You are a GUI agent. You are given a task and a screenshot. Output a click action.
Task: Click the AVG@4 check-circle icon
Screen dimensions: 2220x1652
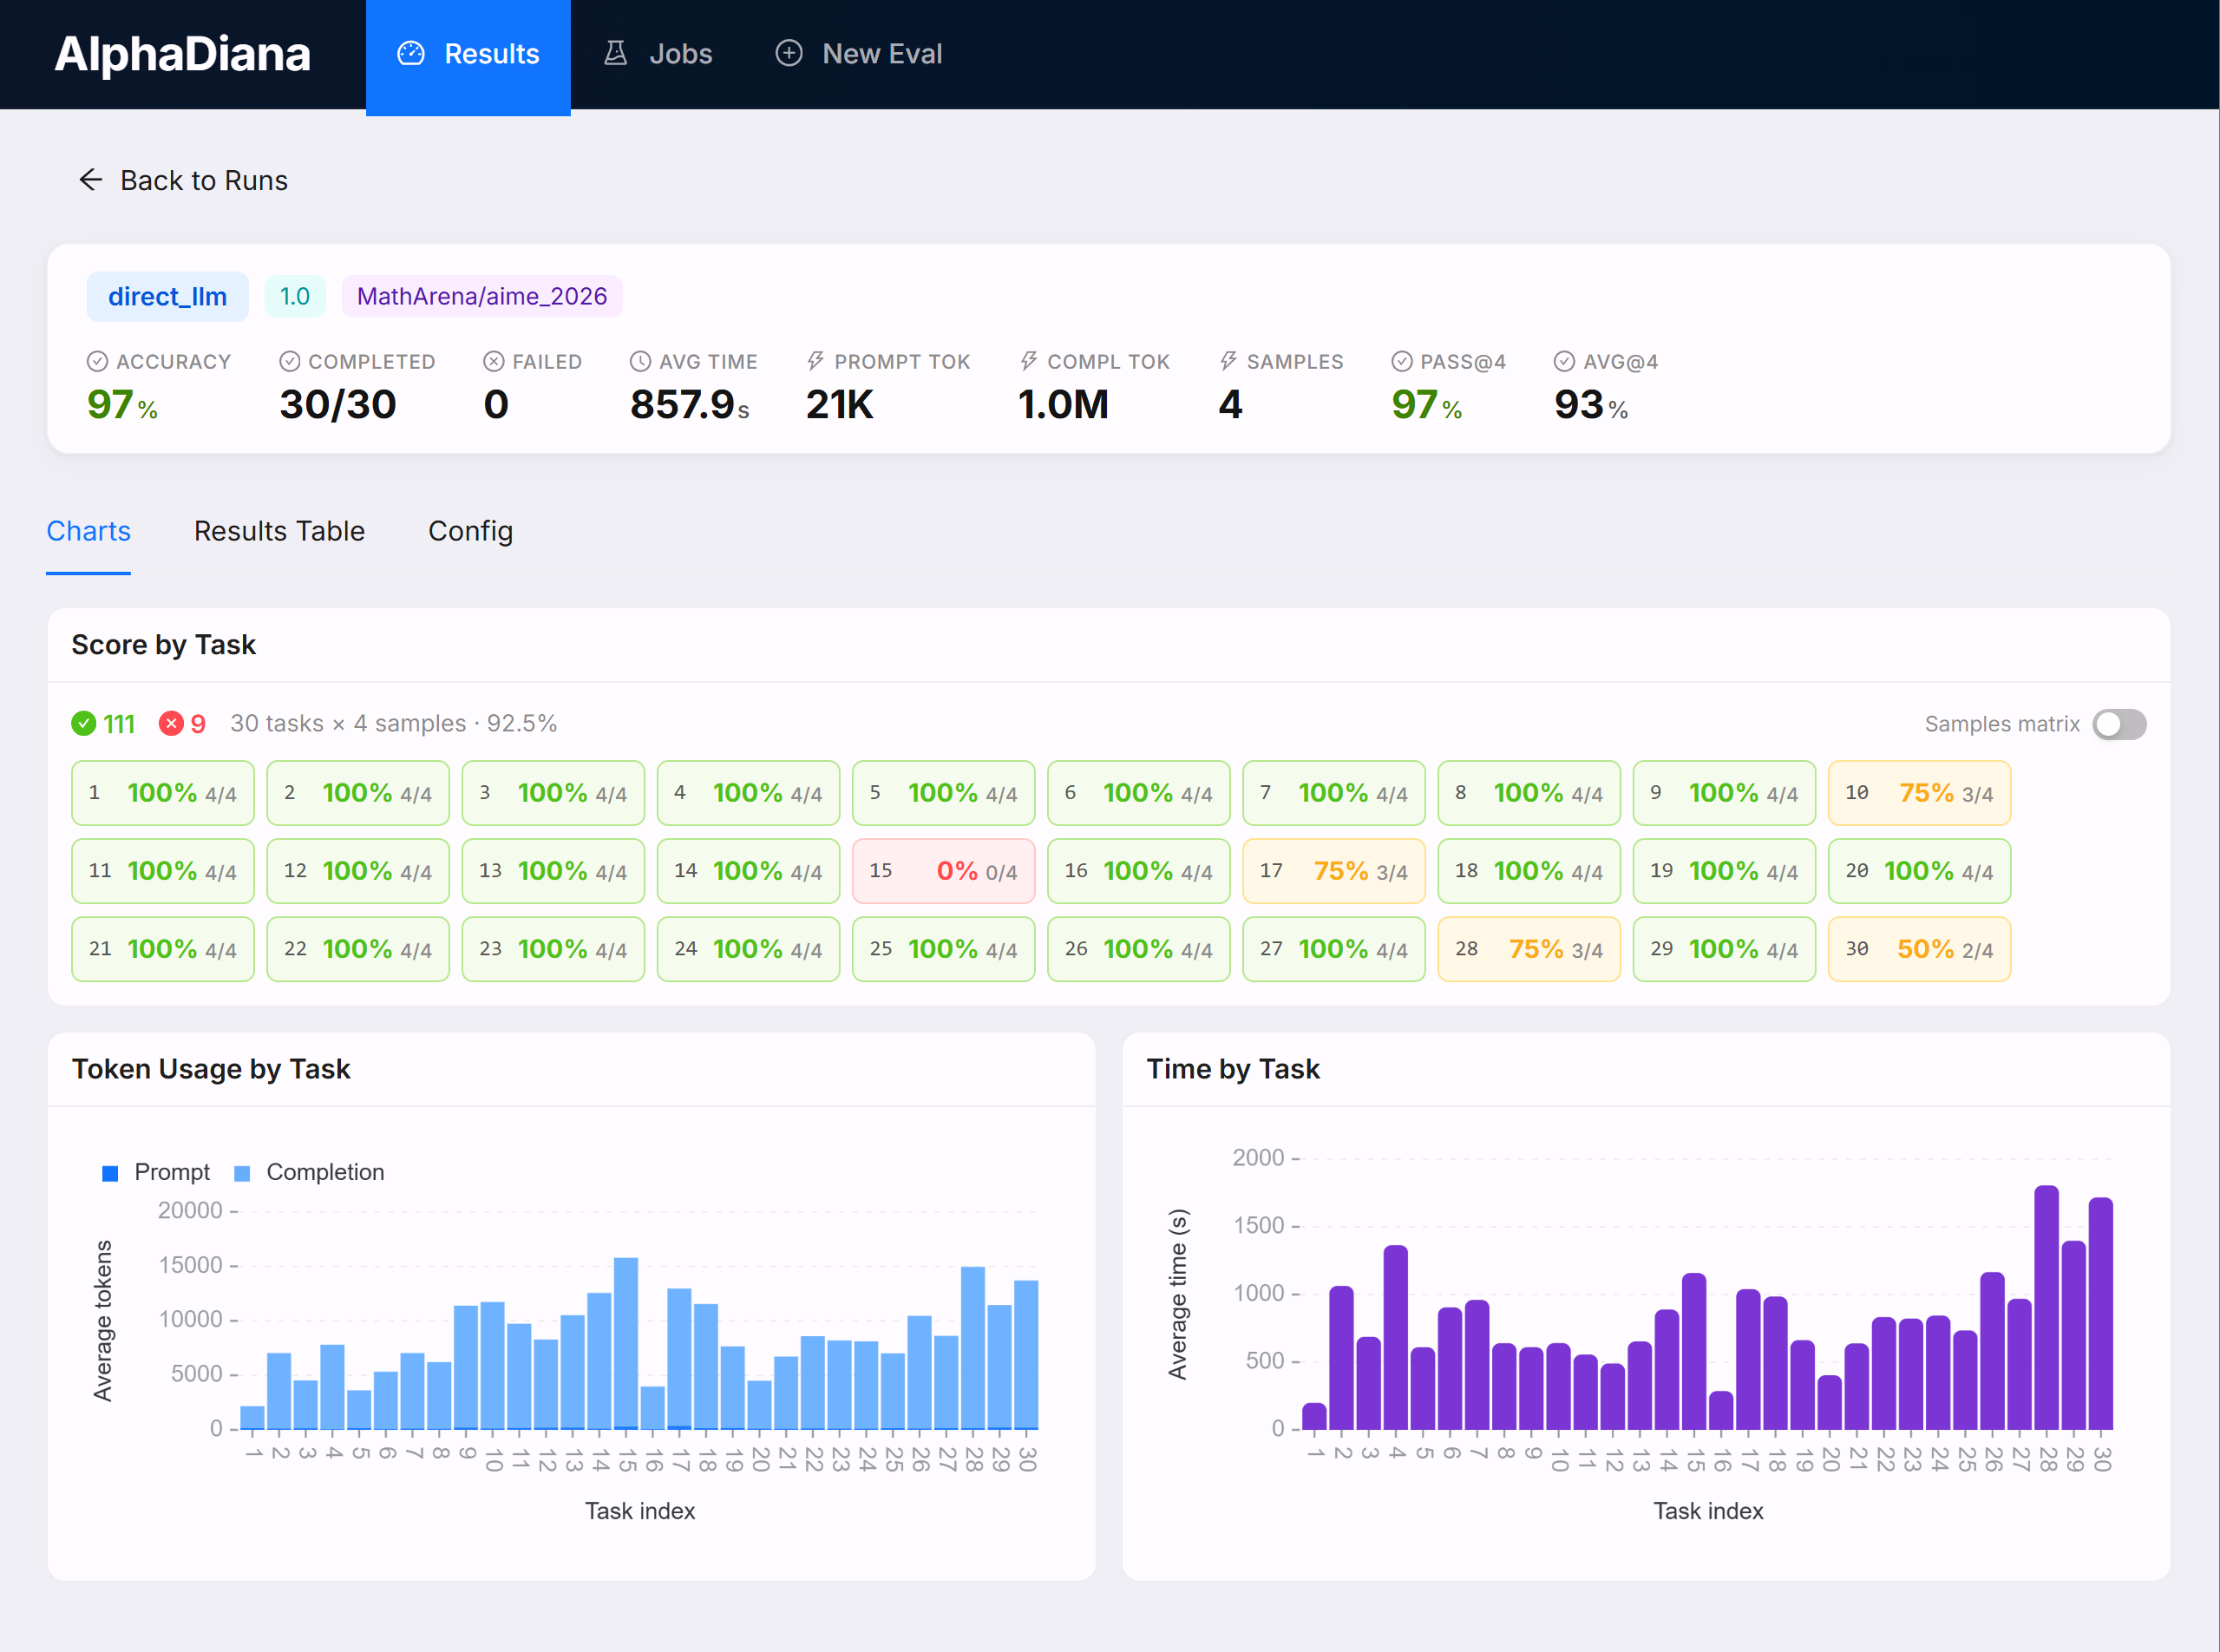(1565, 361)
